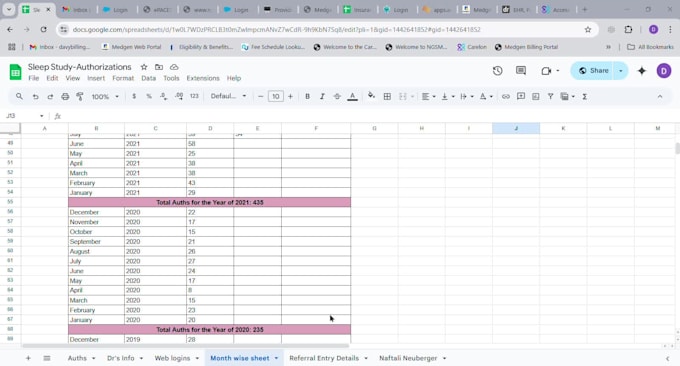This screenshot has width=680, height=366.
Task: Open version history clock icon
Action: tap(497, 71)
